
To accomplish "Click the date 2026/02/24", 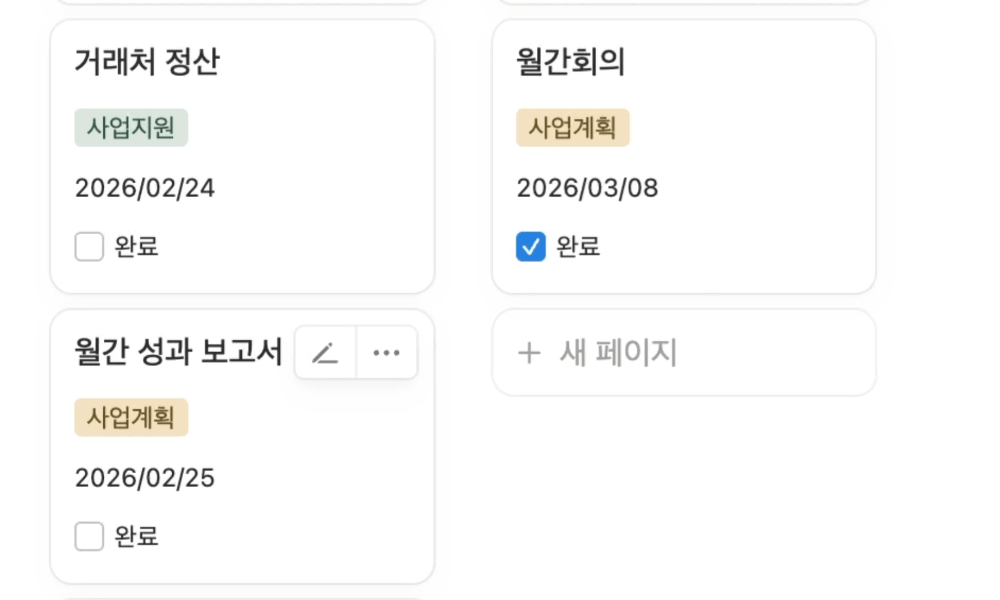I will pyautogui.click(x=145, y=188).
